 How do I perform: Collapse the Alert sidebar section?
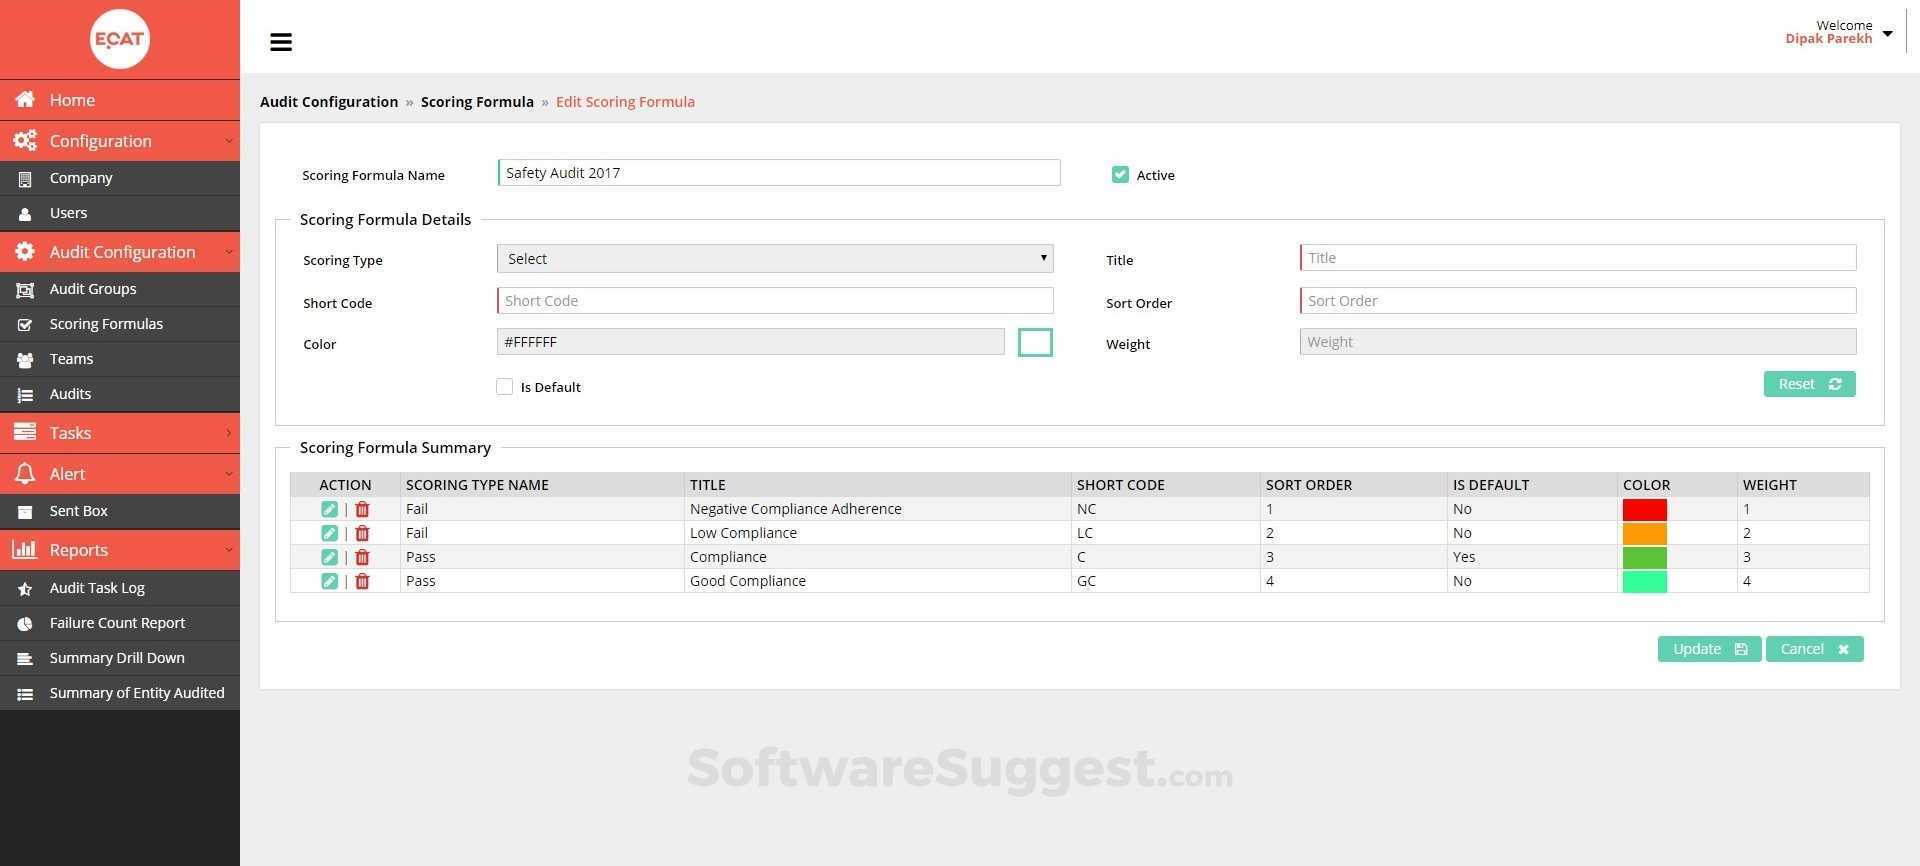click(x=228, y=474)
